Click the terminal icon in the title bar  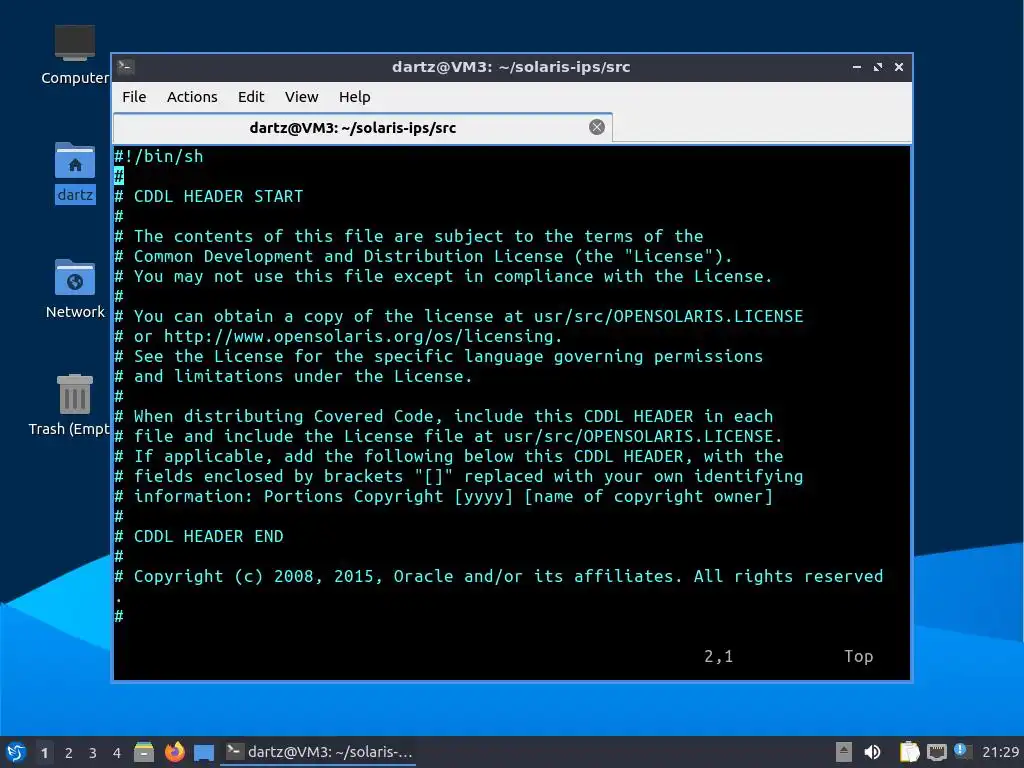point(126,66)
